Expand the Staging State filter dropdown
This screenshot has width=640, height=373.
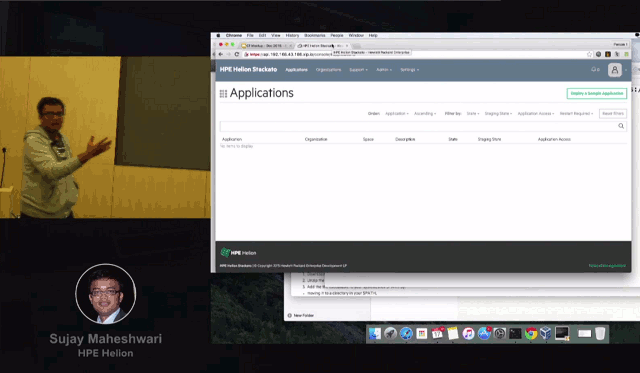pyautogui.click(x=498, y=113)
